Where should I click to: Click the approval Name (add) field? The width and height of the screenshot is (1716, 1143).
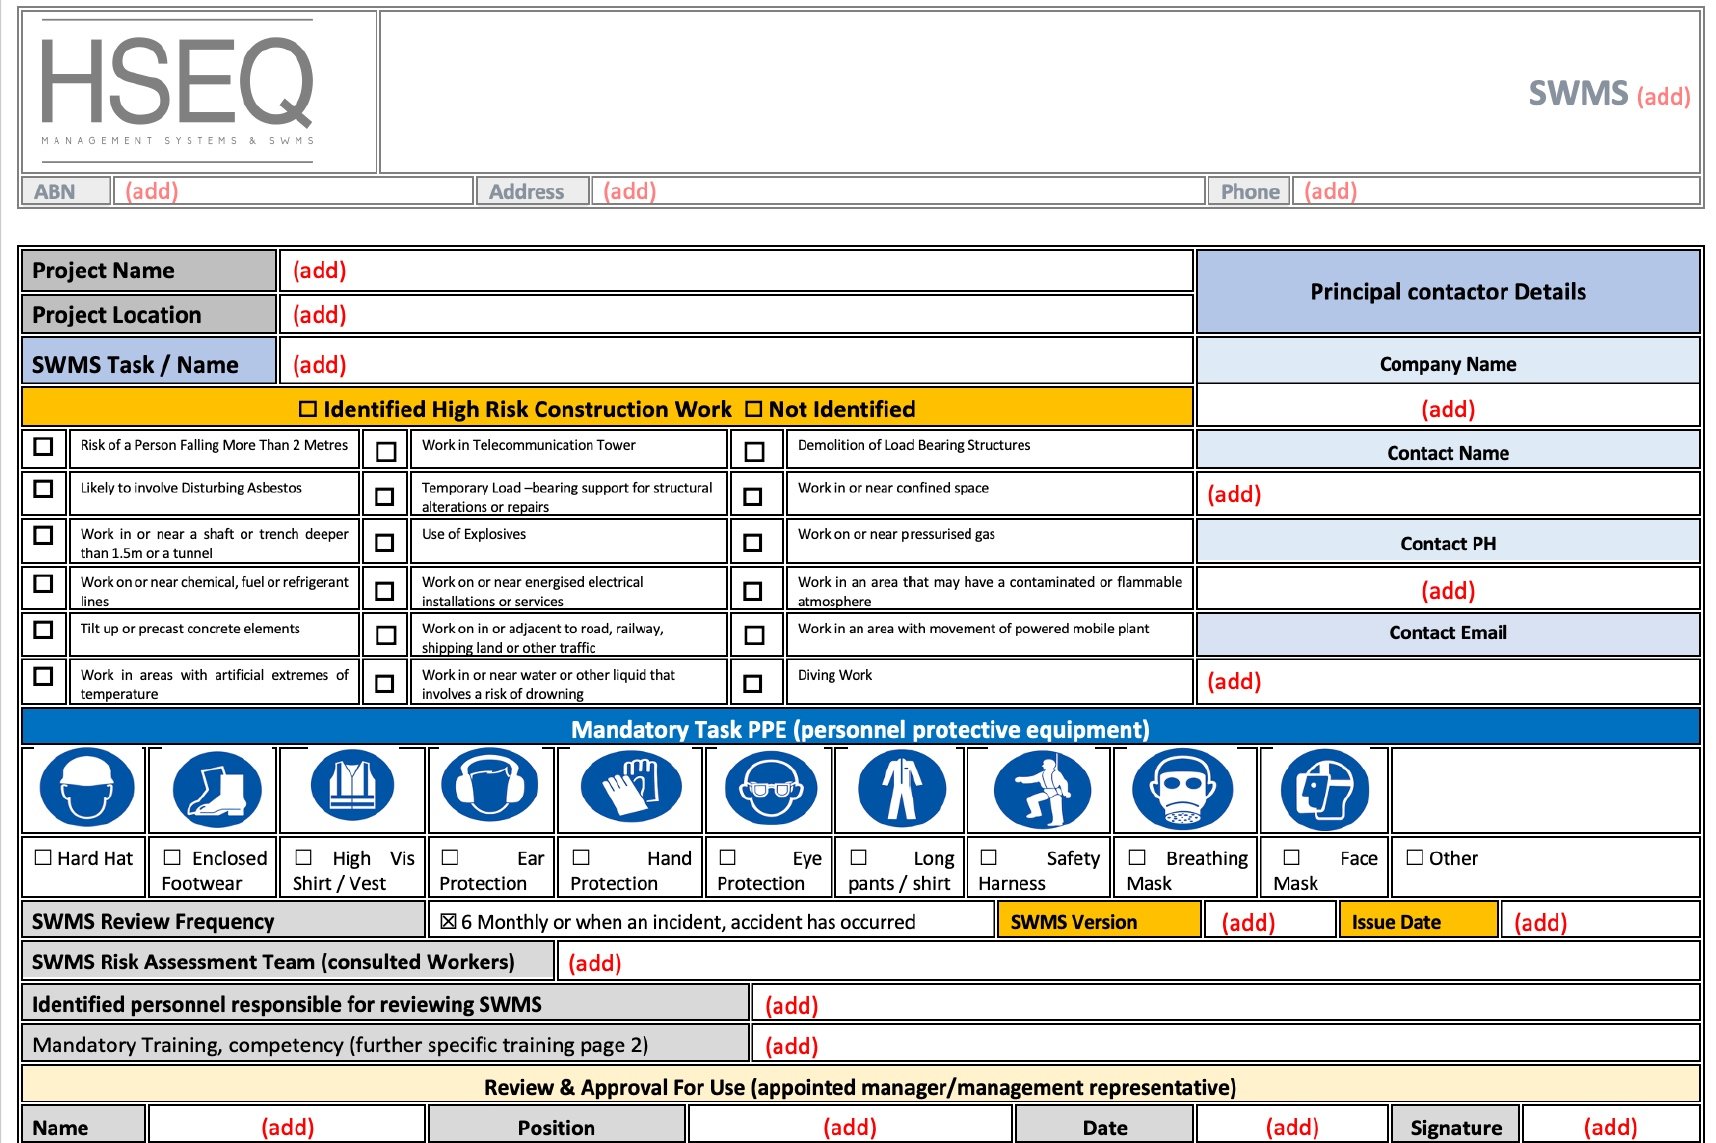click(x=287, y=1127)
